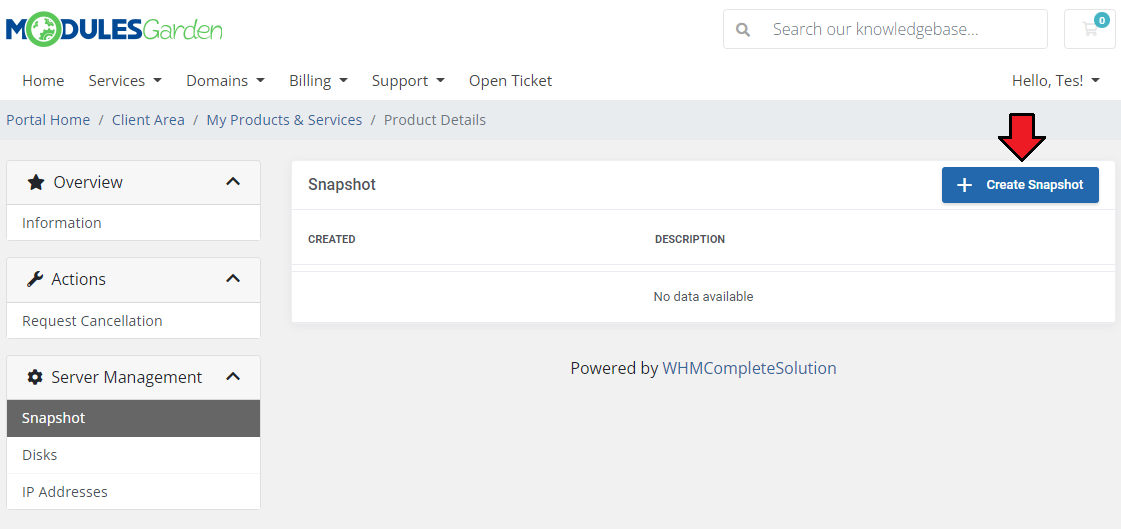
Task: Select Information in the Overview panel
Action: coord(134,223)
